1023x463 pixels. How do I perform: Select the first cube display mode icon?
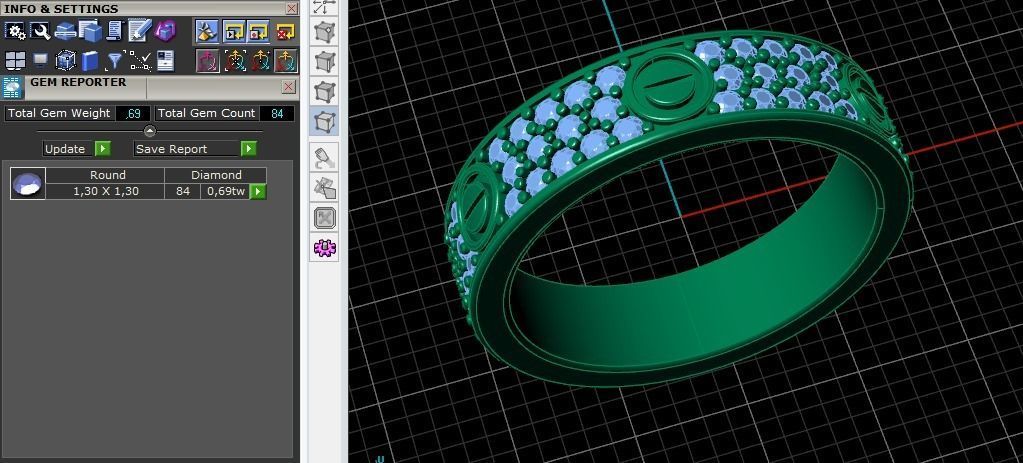[x=325, y=31]
